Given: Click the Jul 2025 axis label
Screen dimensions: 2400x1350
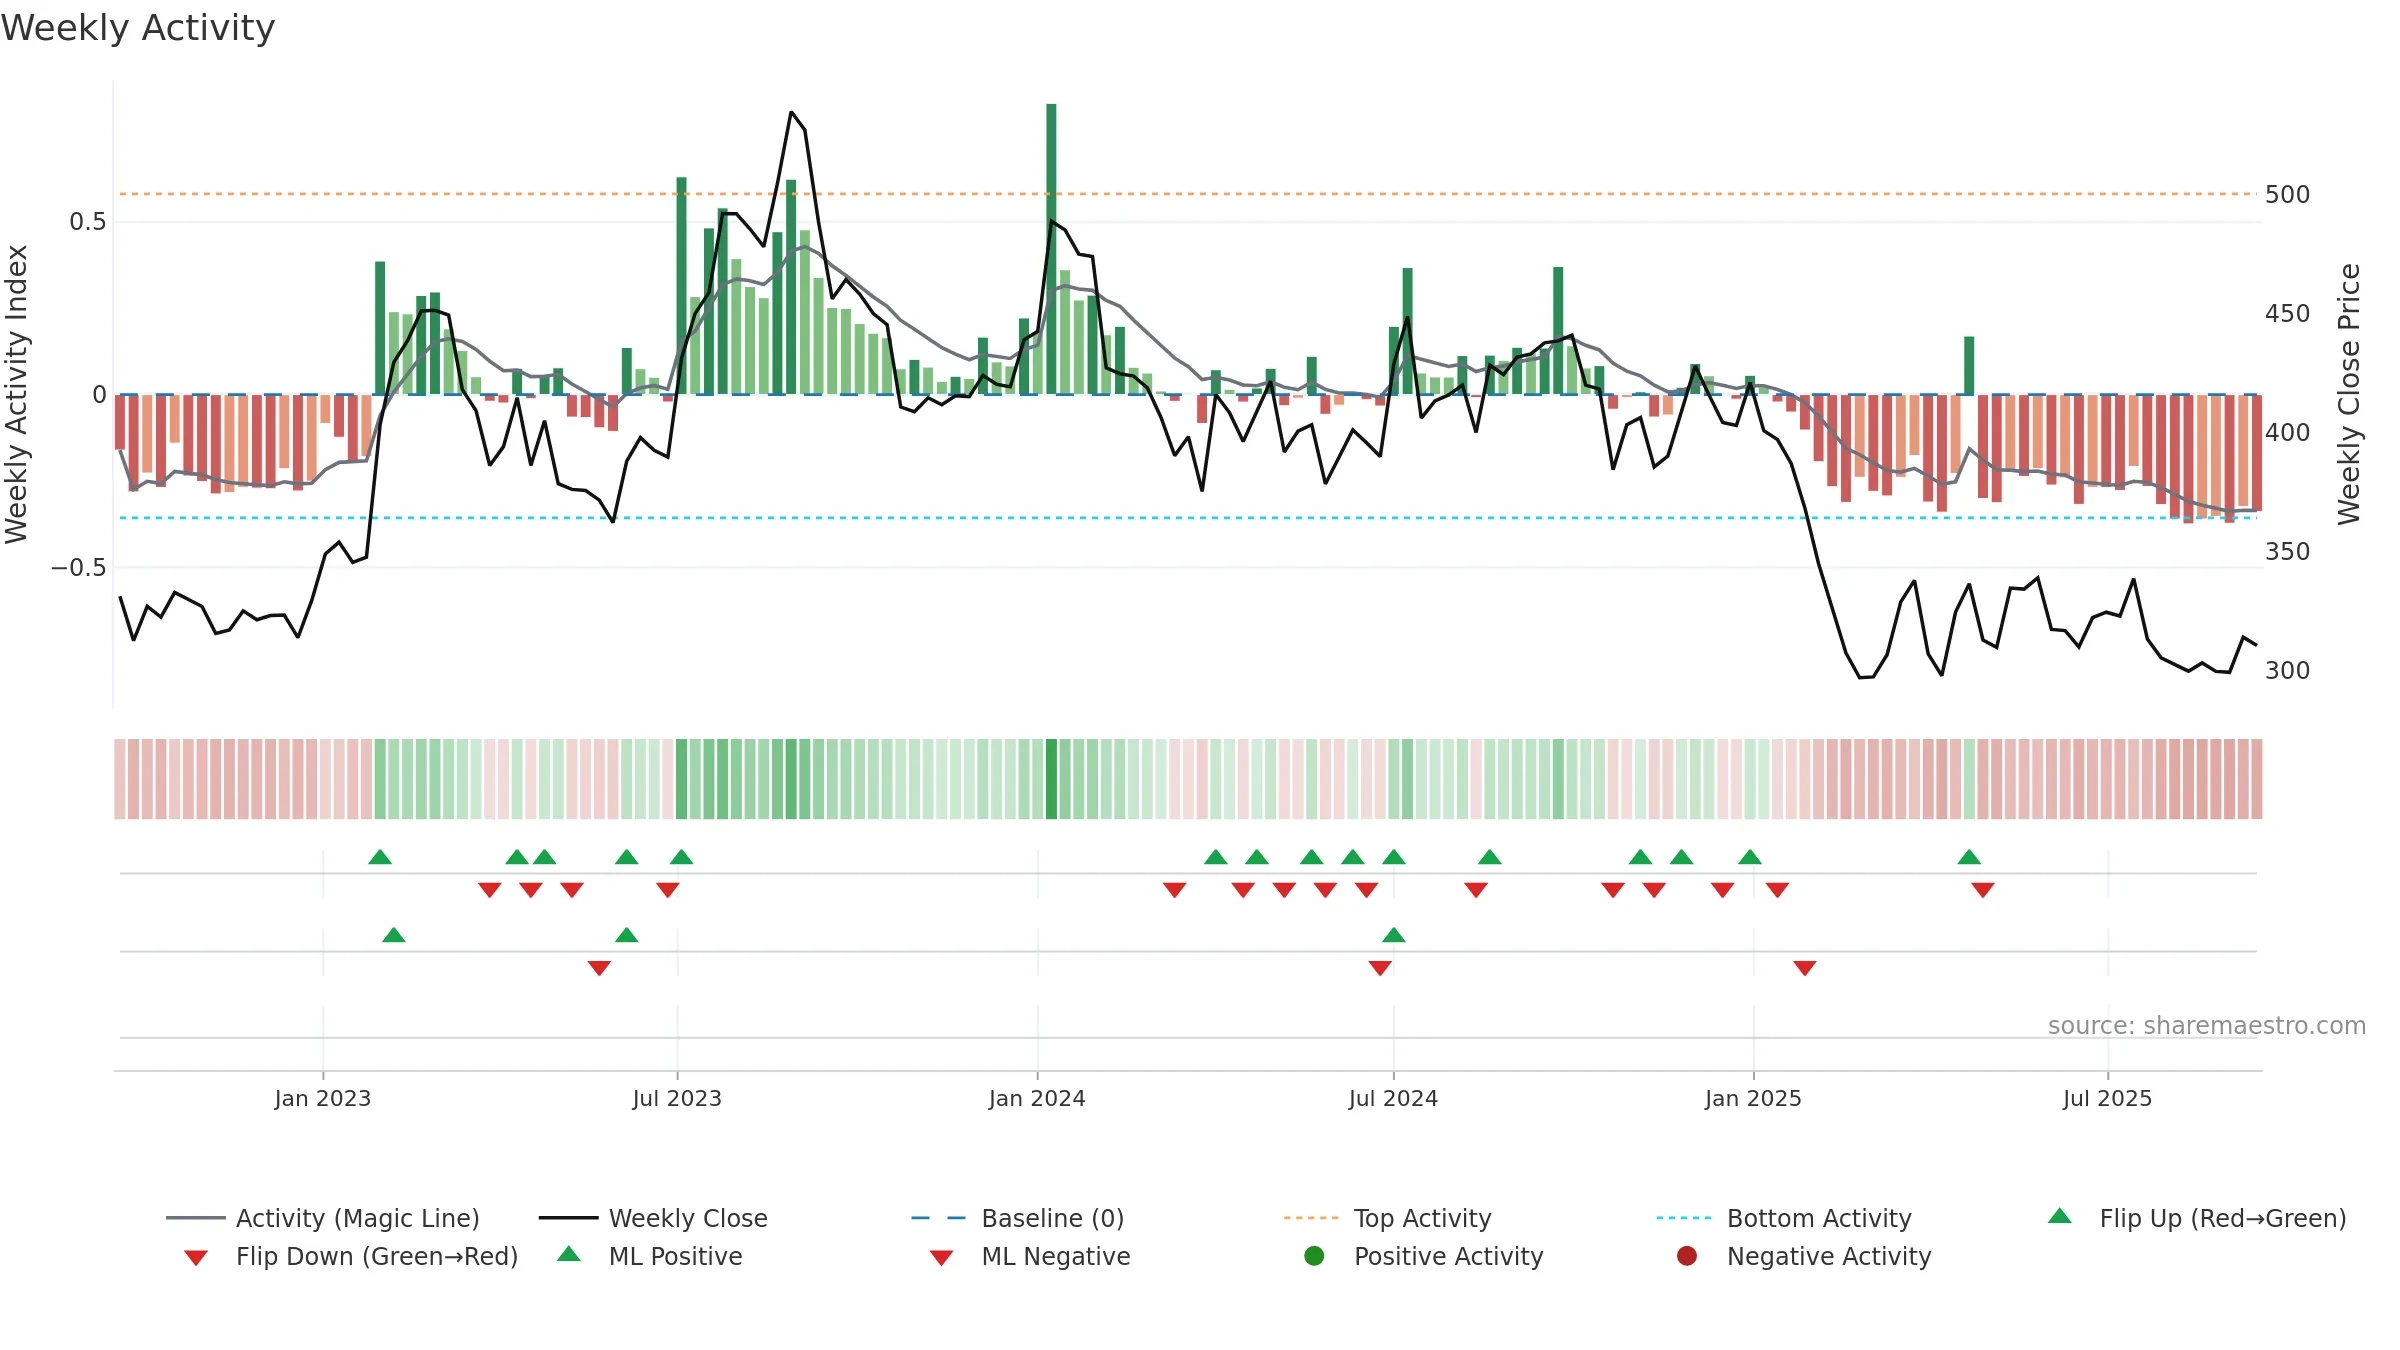Looking at the screenshot, I should 2107,1098.
